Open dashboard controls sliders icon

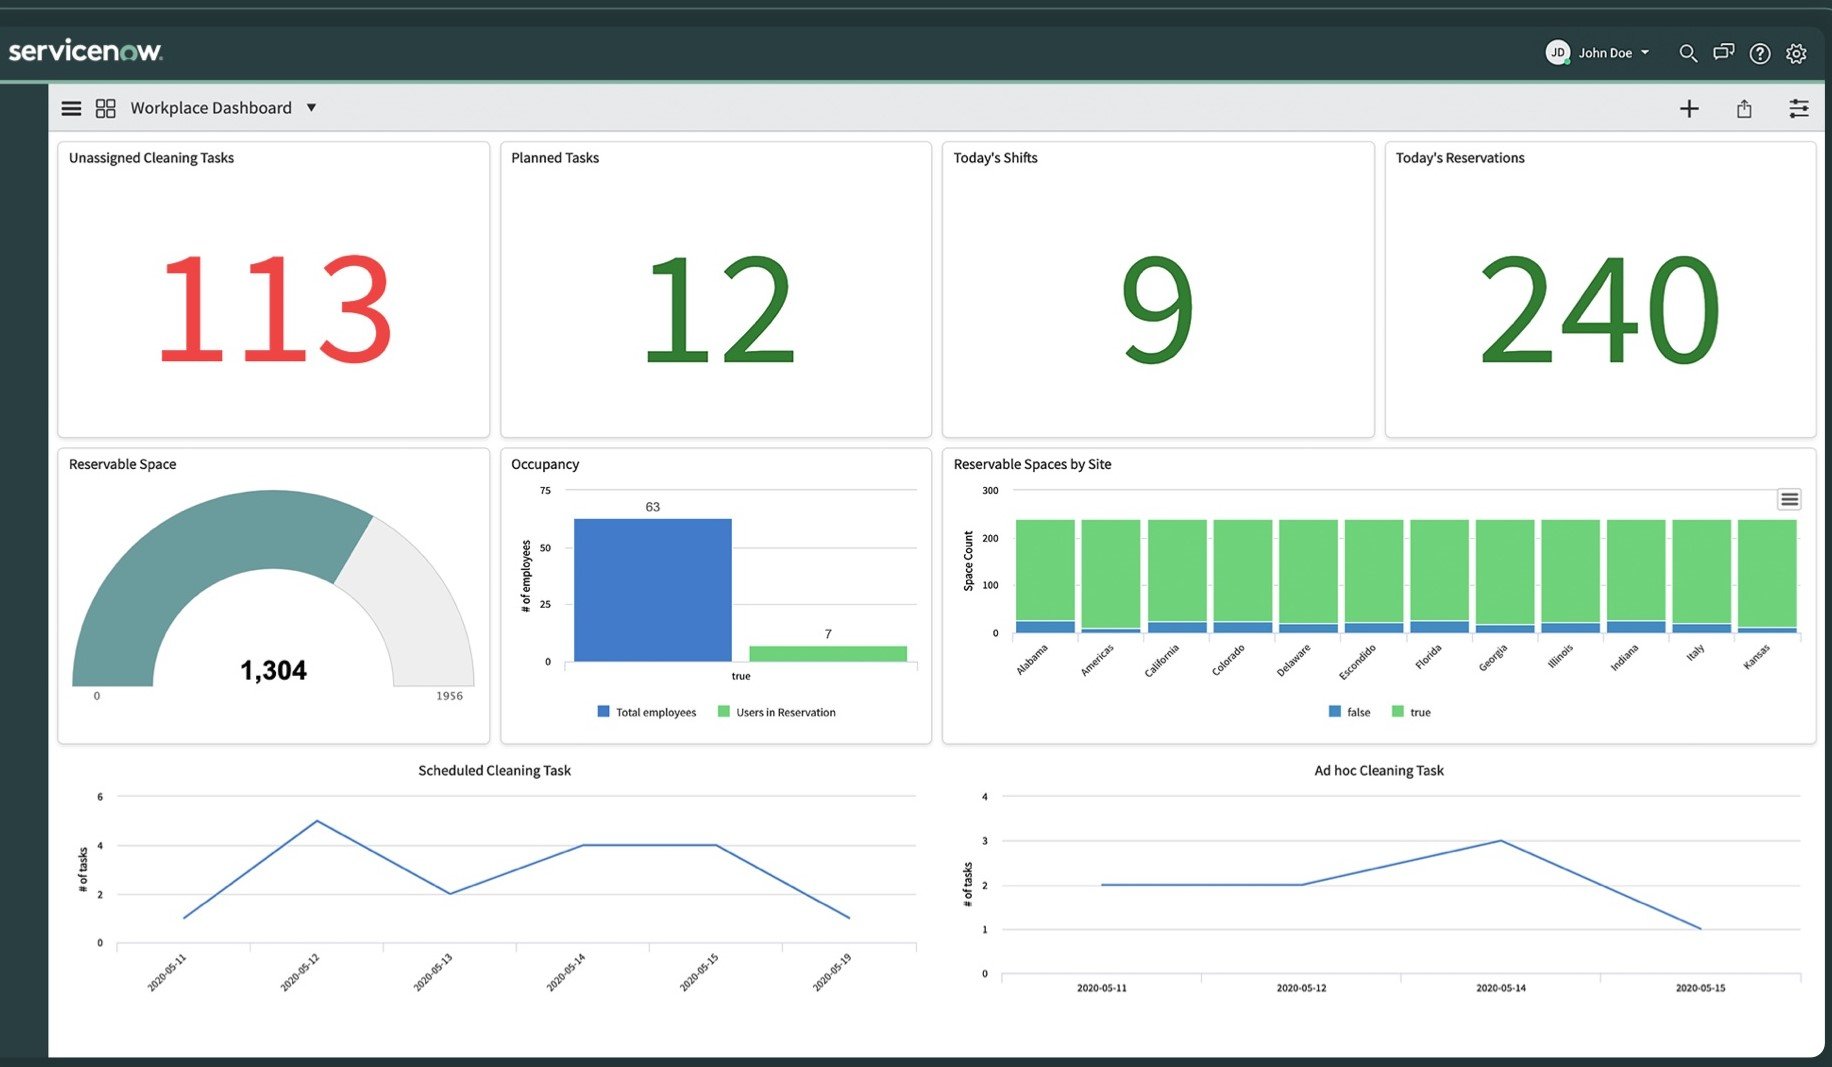[x=1798, y=108]
